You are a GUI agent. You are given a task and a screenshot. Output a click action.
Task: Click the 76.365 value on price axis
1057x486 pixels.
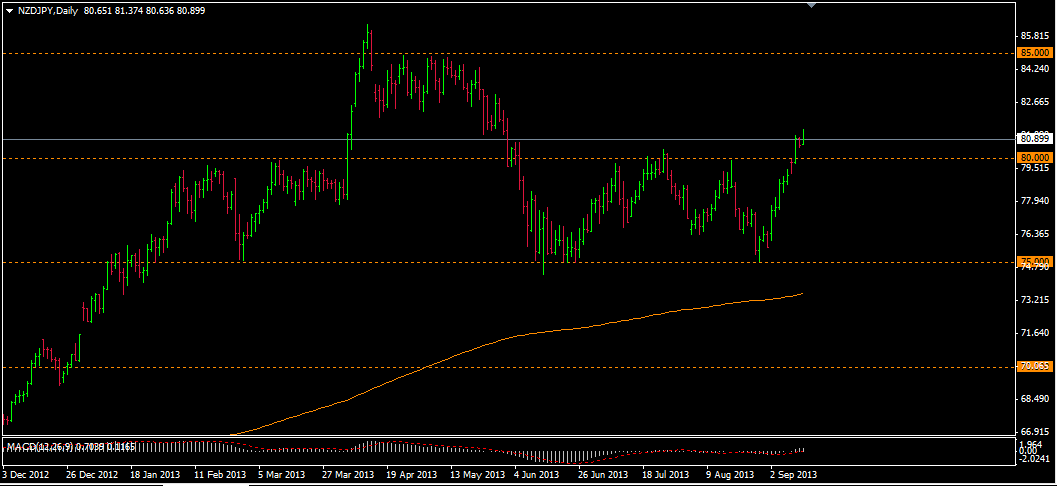(x=1035, y=234)
